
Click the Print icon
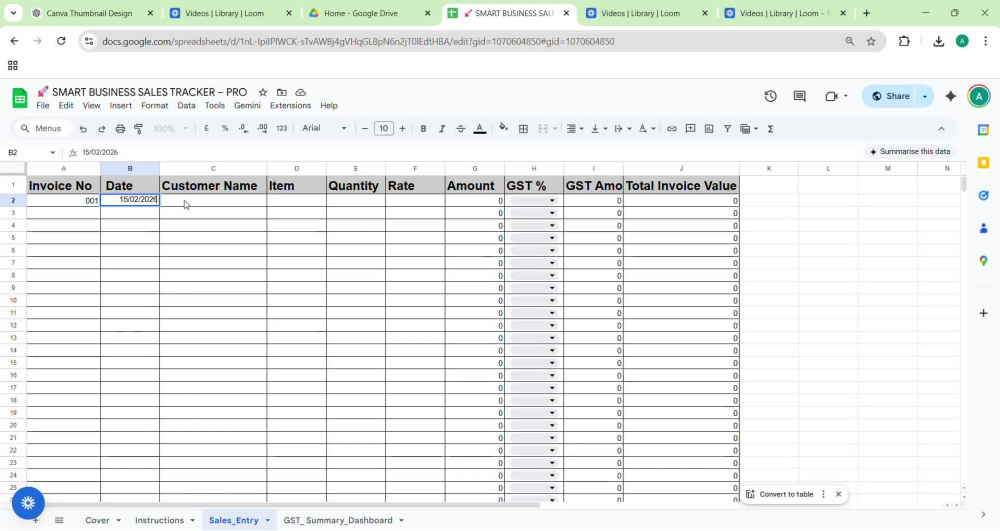pyautogui.click(x=120, y=129)
